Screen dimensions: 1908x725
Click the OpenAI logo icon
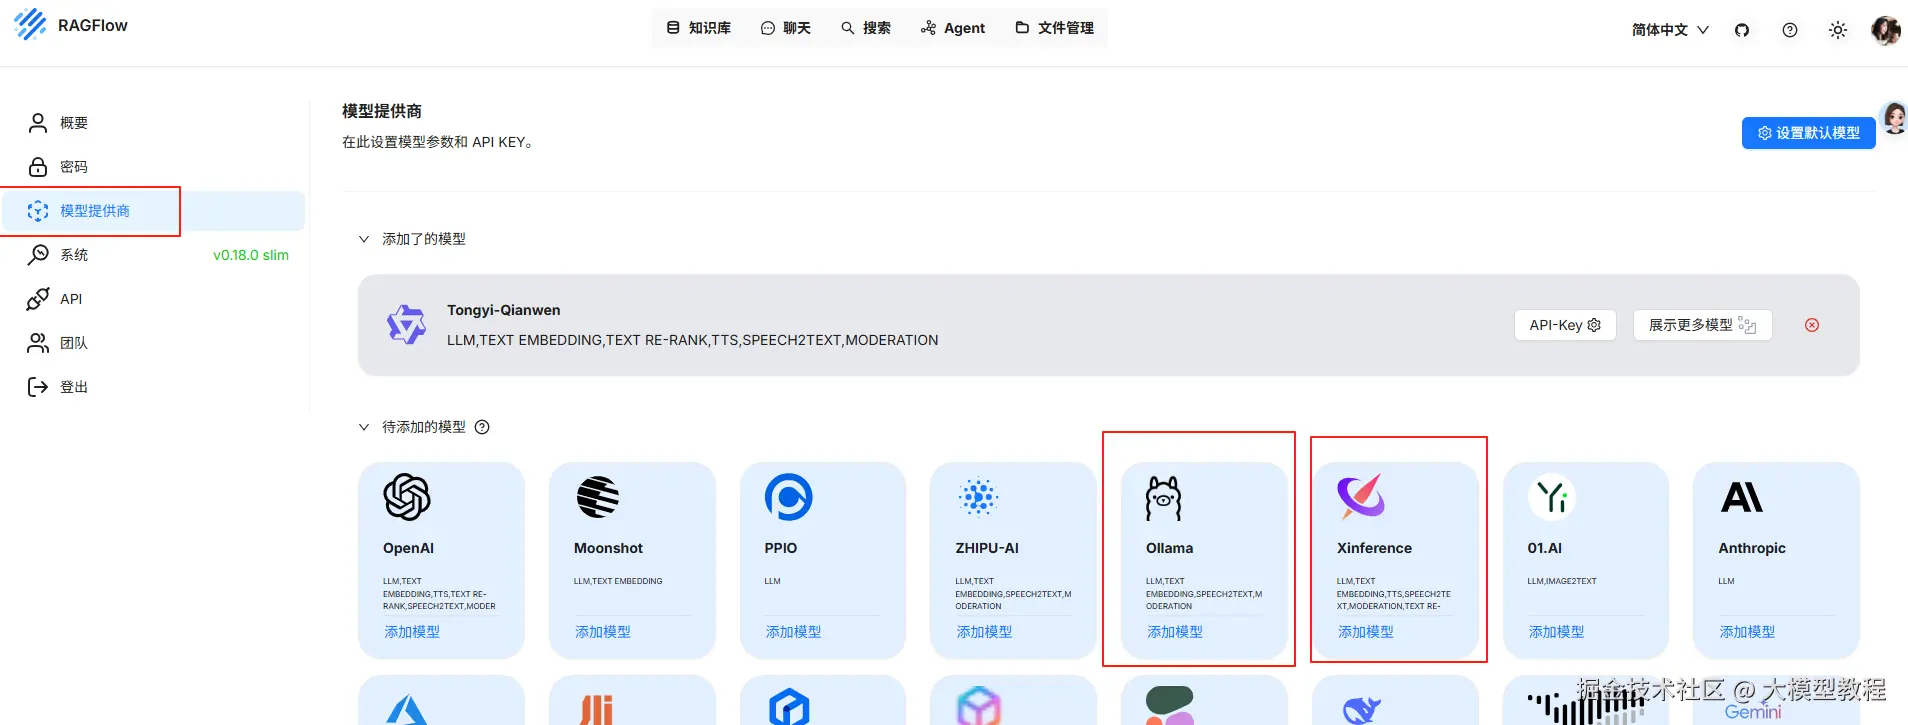click(x=407, y=497)
